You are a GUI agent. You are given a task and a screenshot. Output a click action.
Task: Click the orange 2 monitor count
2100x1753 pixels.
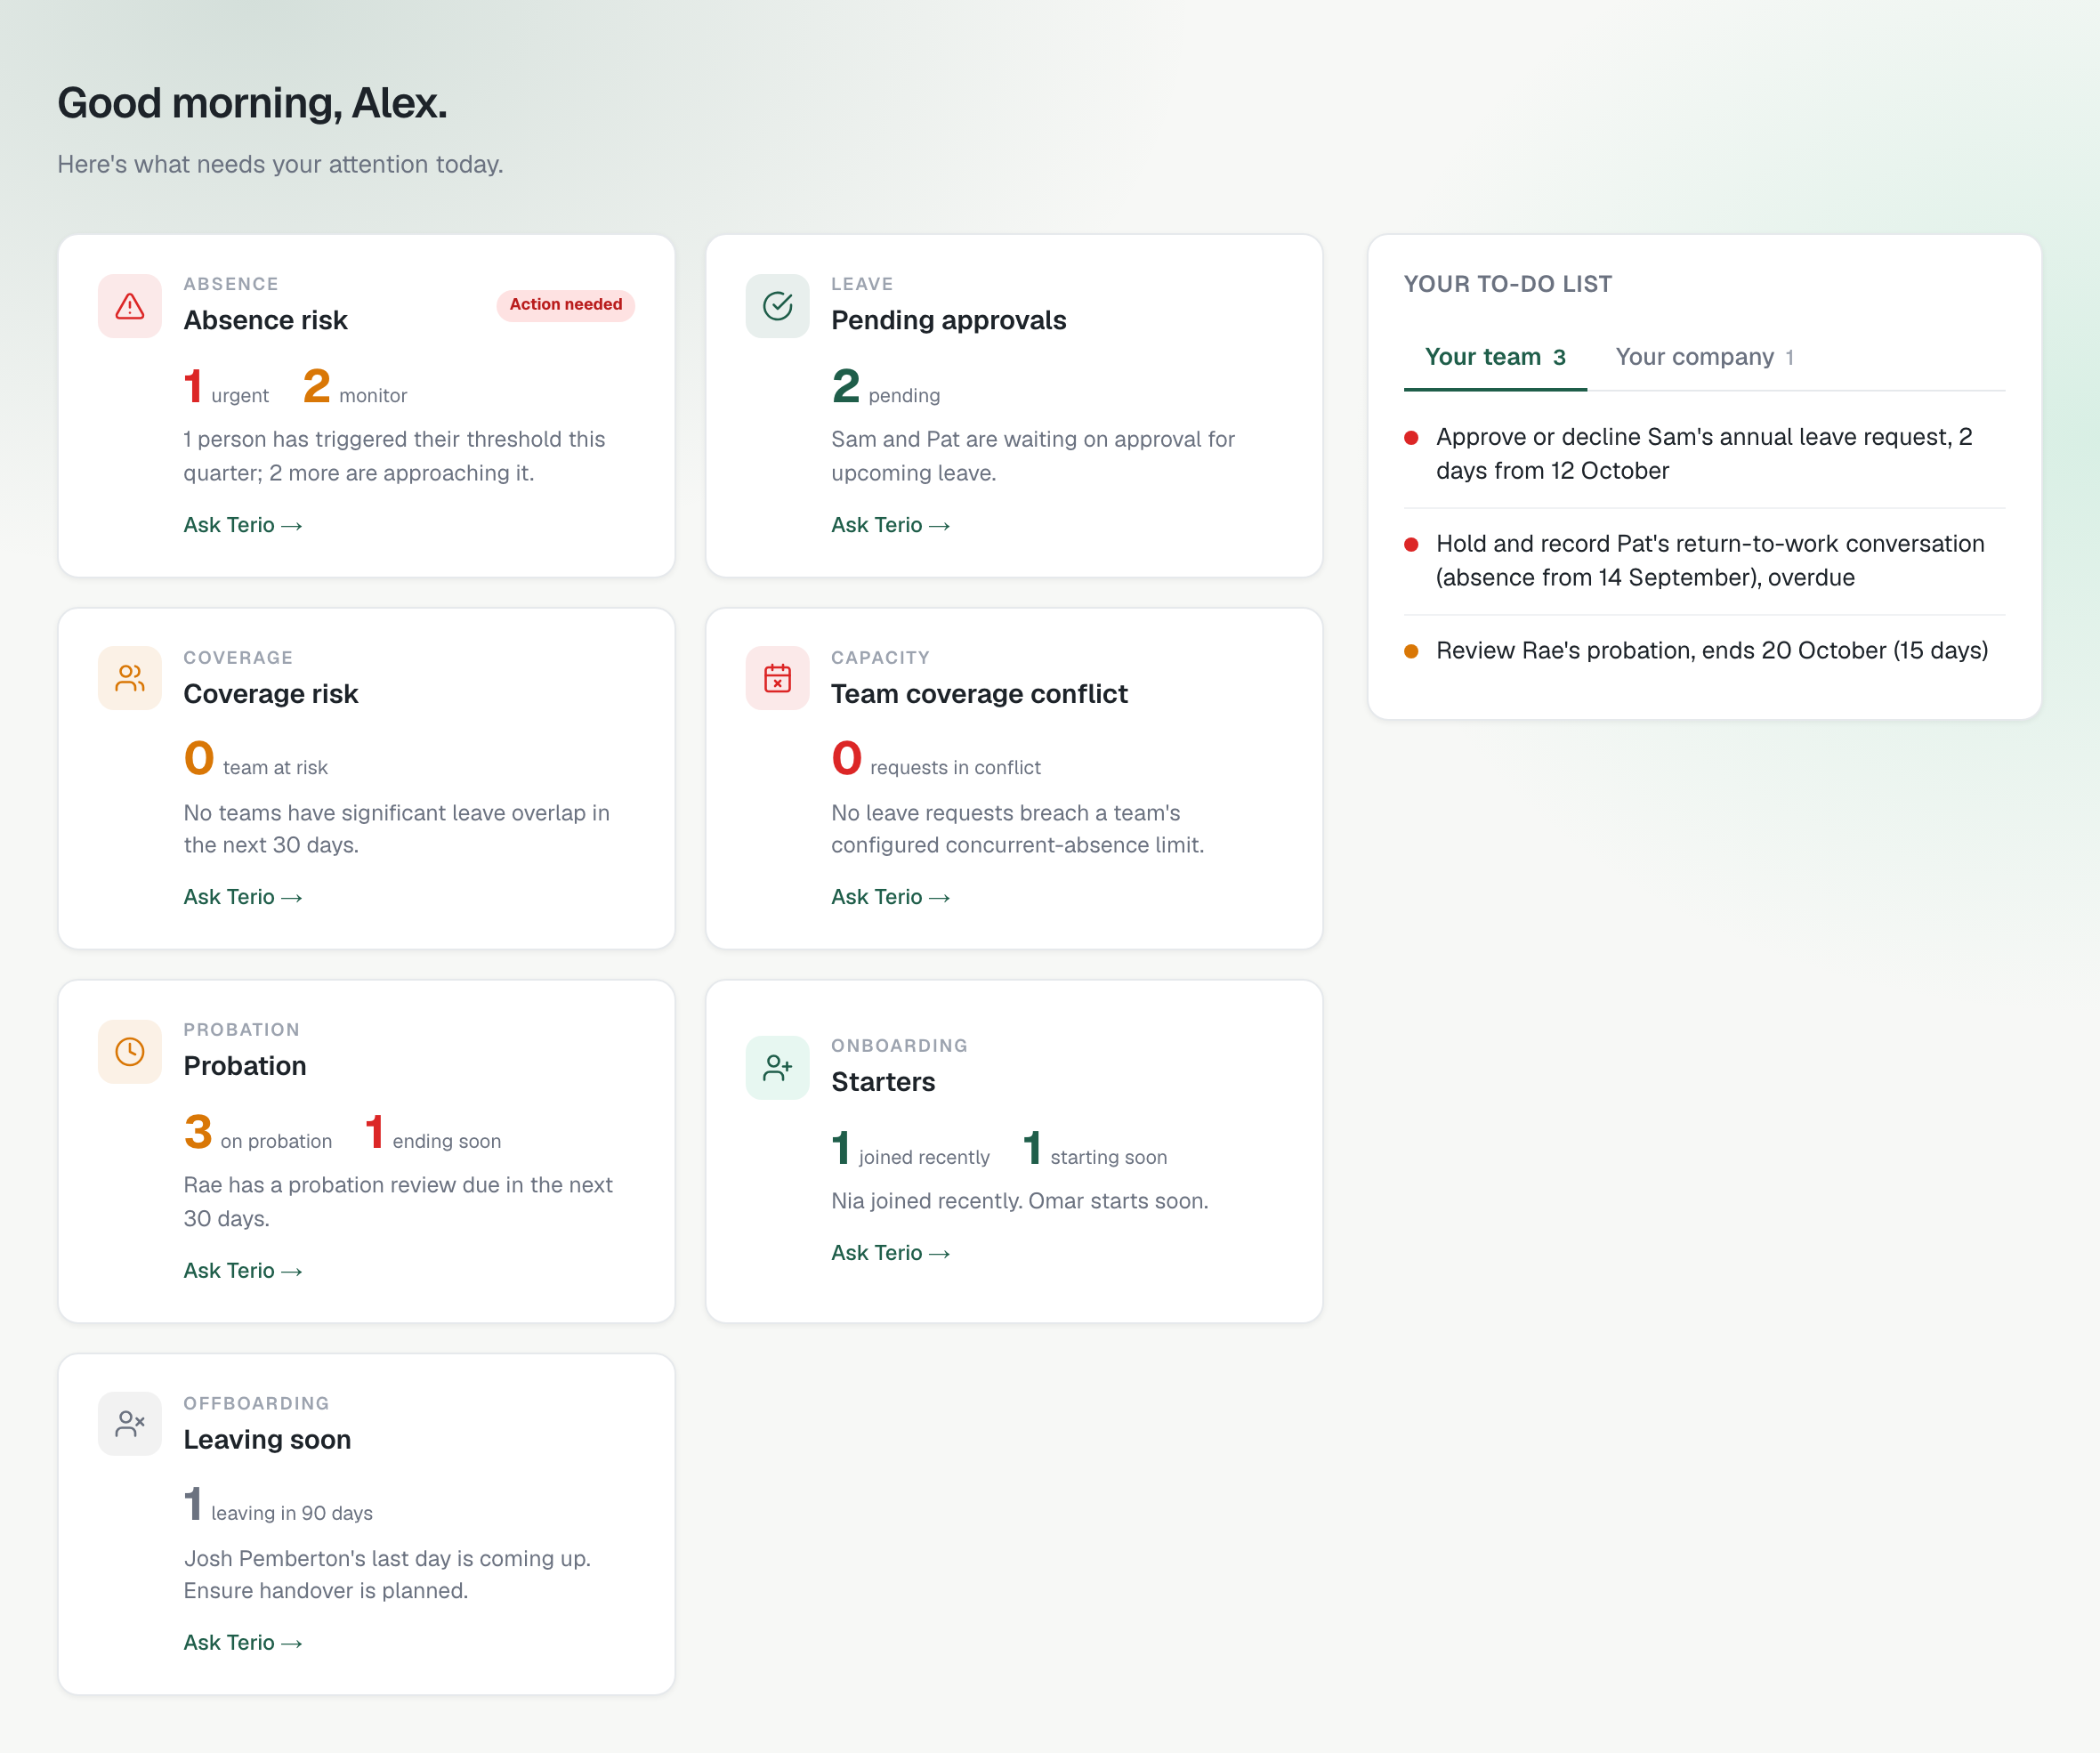pyautogui.click(x=355, y=387)
